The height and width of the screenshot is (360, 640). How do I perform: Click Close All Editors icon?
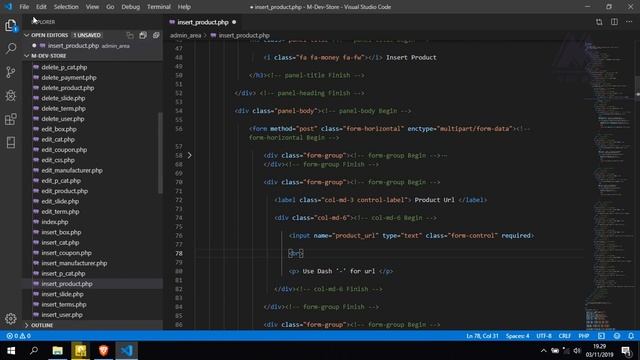(156, 36)
